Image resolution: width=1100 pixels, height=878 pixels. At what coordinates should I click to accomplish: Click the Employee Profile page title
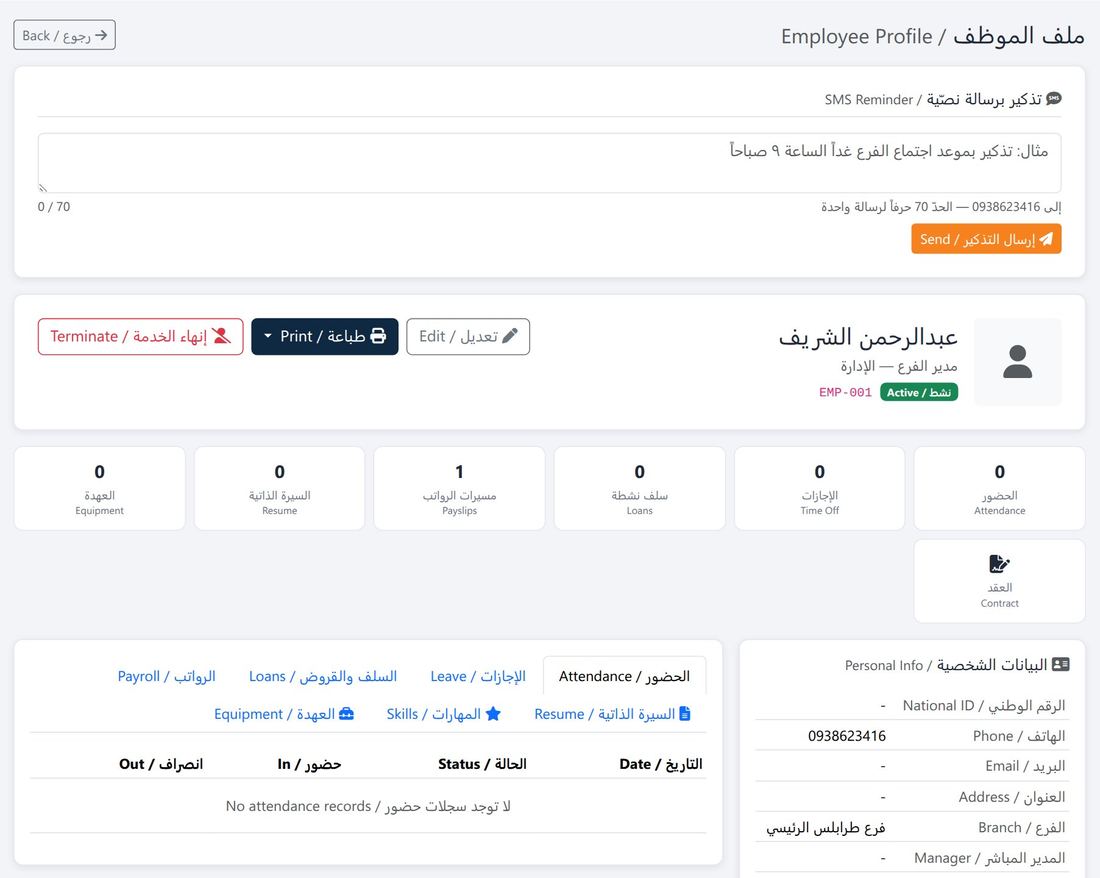click(933, 36)
